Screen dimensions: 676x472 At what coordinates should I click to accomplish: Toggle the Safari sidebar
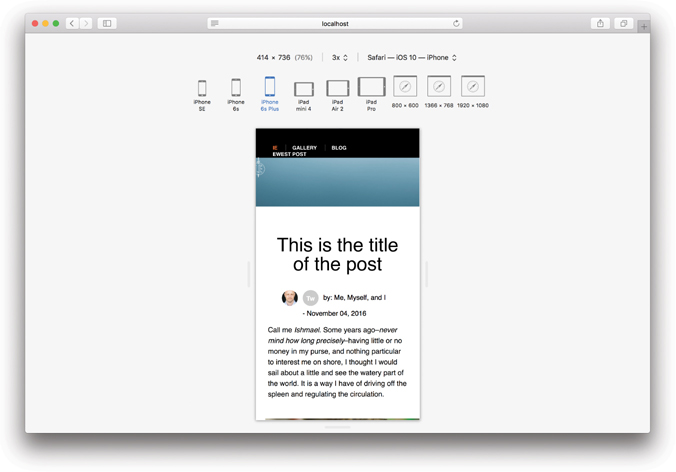[x=107, y=23]
